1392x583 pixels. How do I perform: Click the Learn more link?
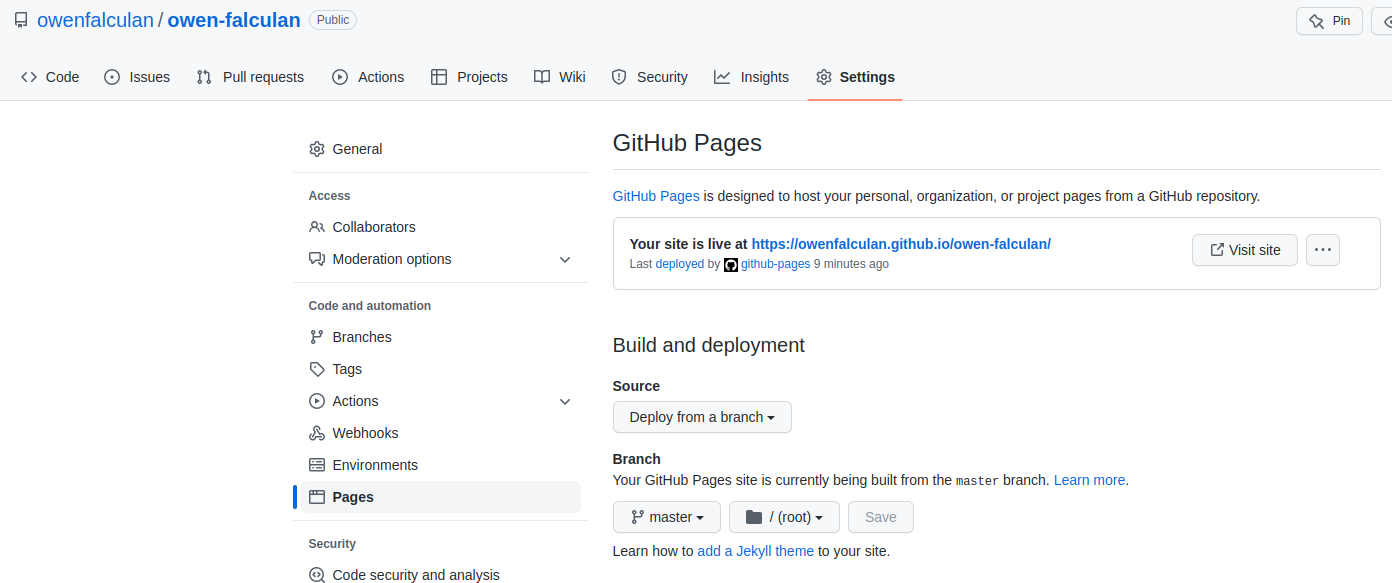[1089, 480]
